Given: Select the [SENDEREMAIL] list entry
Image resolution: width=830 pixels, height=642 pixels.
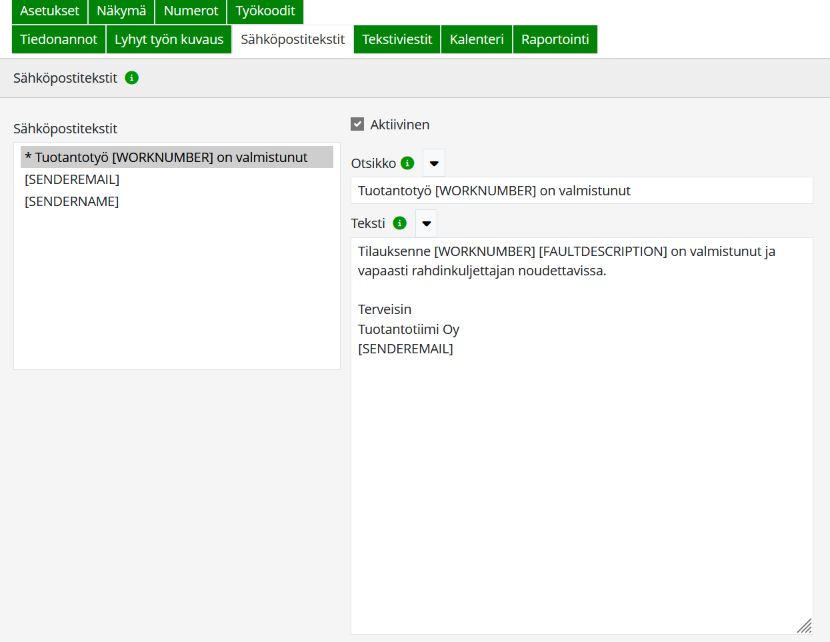Looking at the screenshot, I should coord(72,179).
